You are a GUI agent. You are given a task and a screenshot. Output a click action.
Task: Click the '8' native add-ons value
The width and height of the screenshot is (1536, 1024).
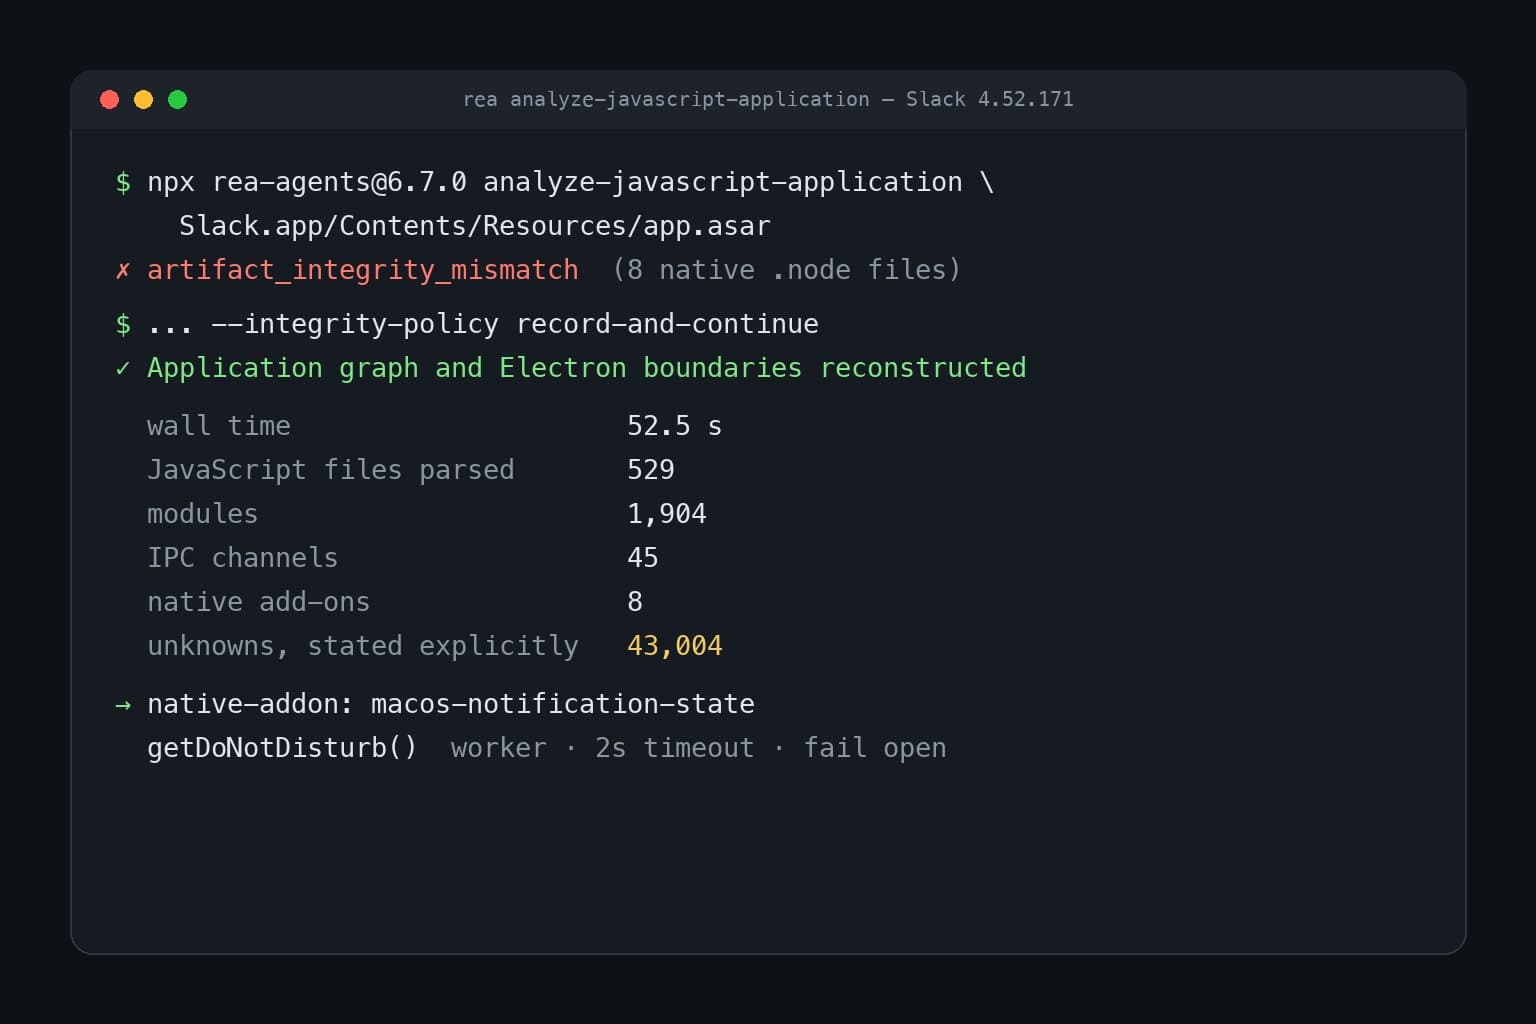pos(635,602)
